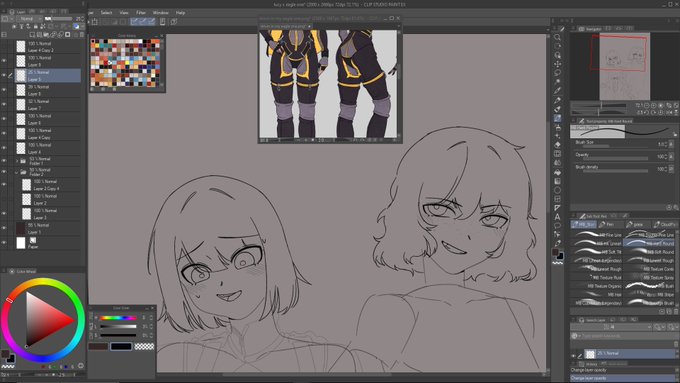The image size is (680, 383).
Task: Hide Paper layer with eye icon
Action: tap(4, 242)
